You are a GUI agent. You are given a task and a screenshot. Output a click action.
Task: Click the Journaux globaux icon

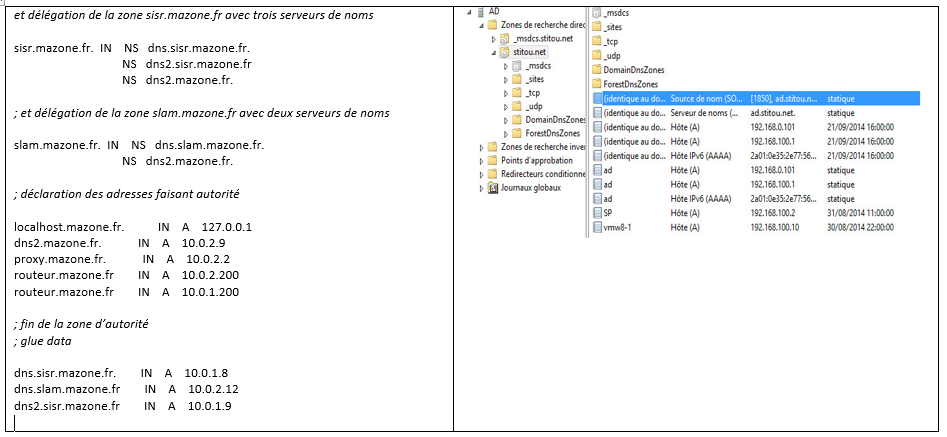[492, 187]
